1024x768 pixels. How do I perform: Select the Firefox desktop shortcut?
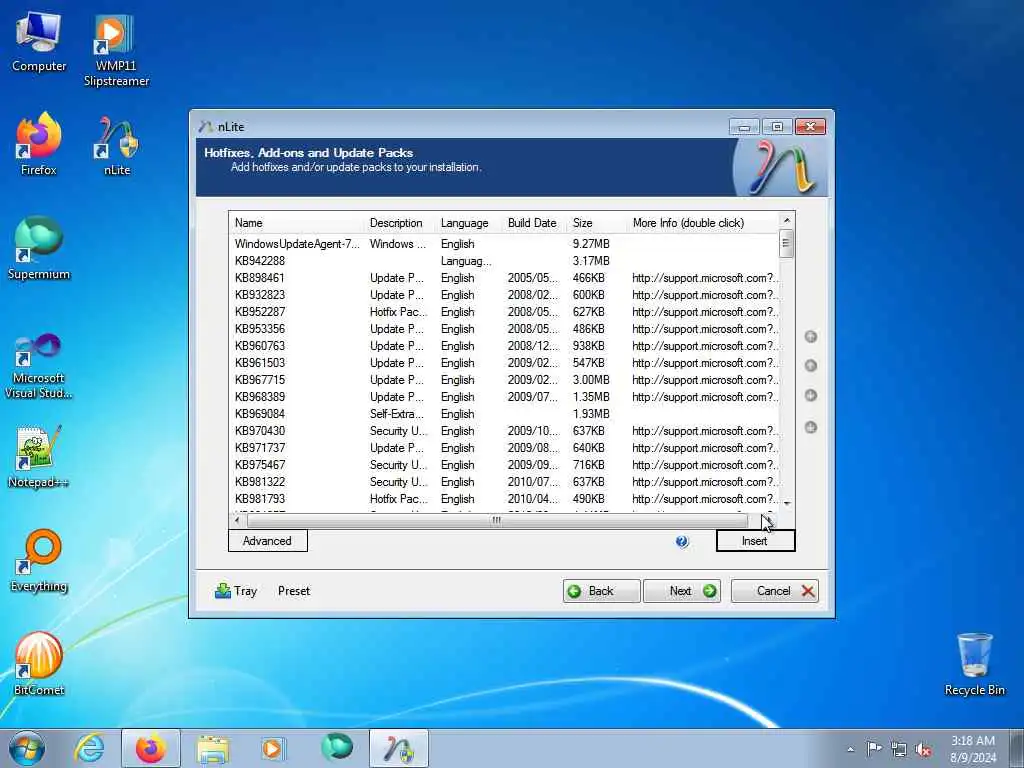click(x=39, y=144)
